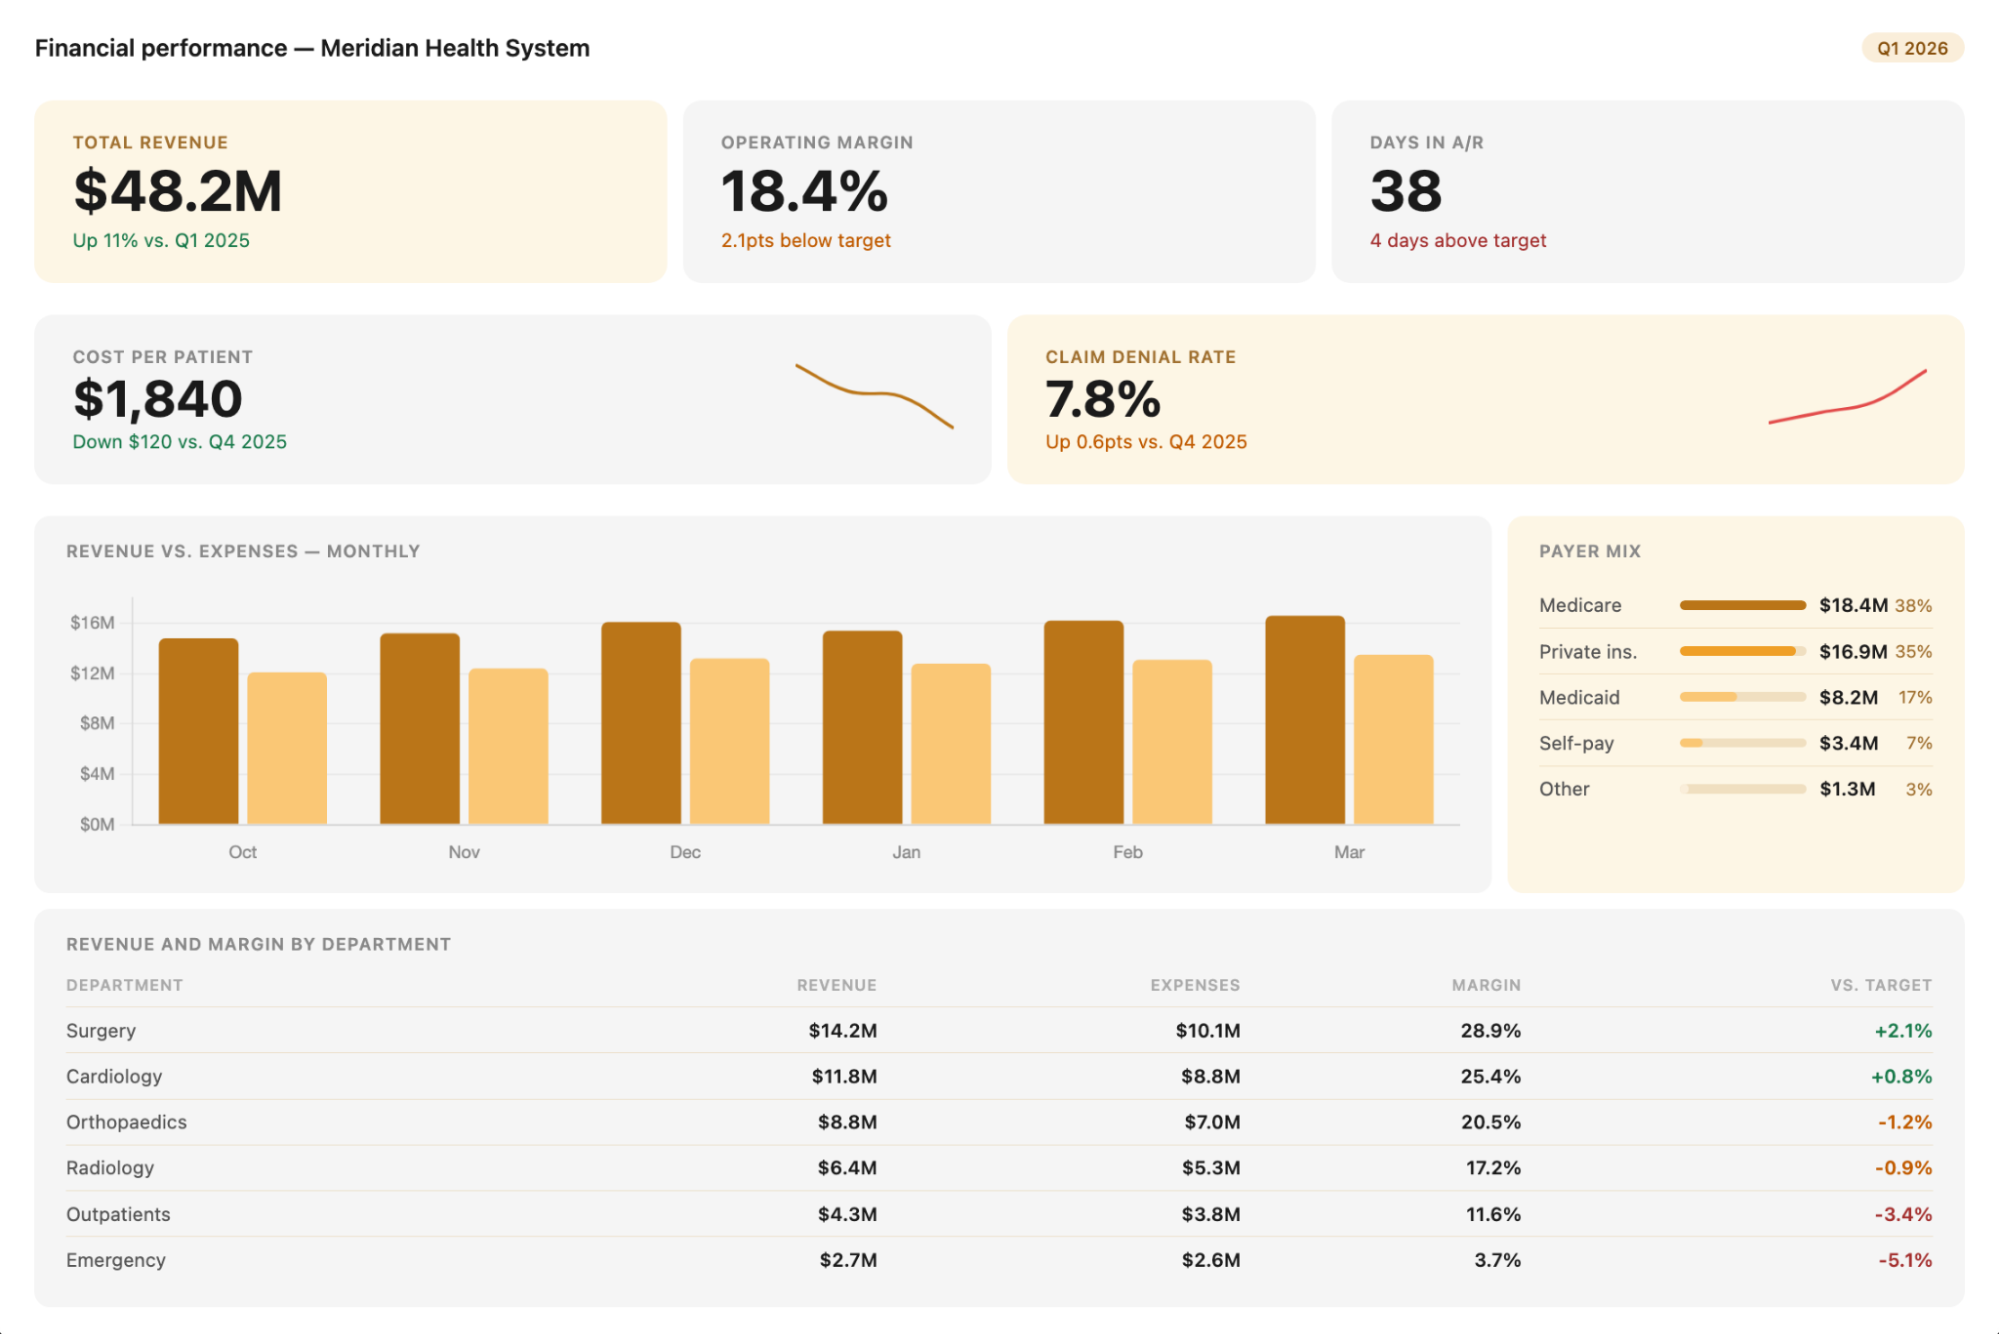The image size is (1999, 1335).
Task: Click the Private ins. progress bar
Action: click(1742, 651)
